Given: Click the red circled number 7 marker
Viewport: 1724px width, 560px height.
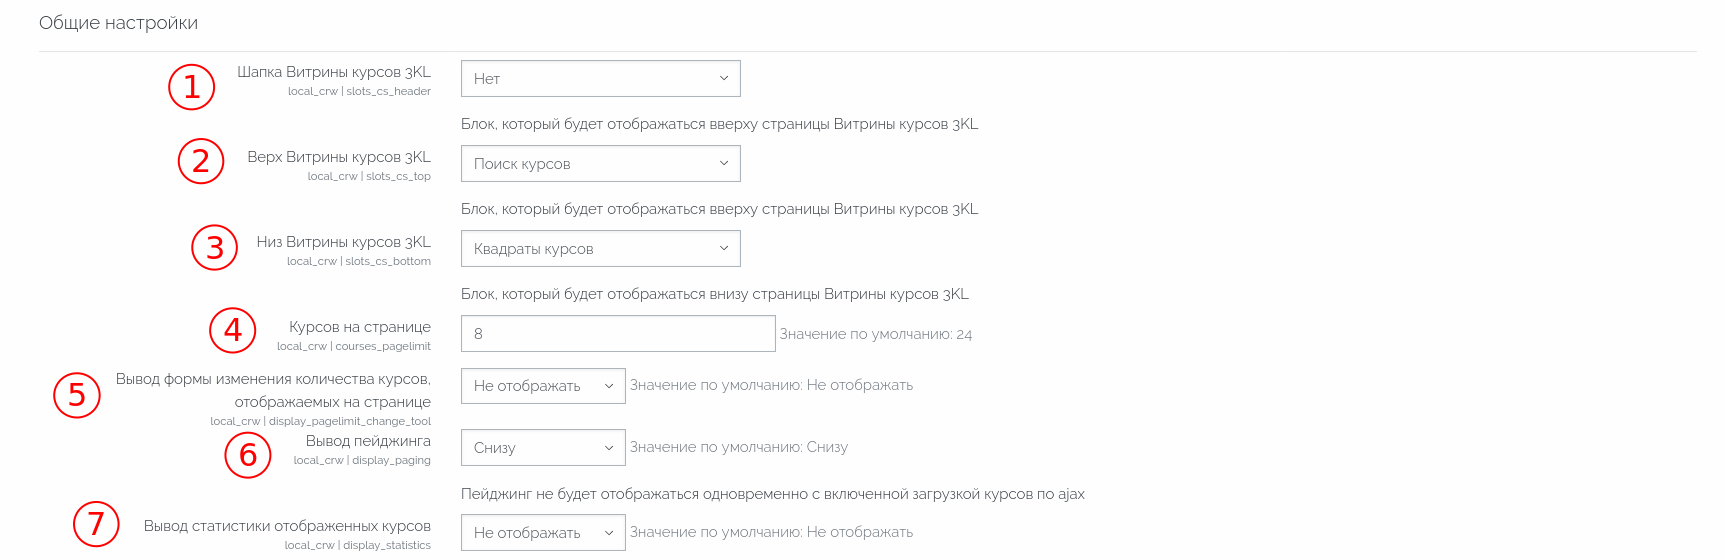Looking at the screenshot, I should (96, 524).
